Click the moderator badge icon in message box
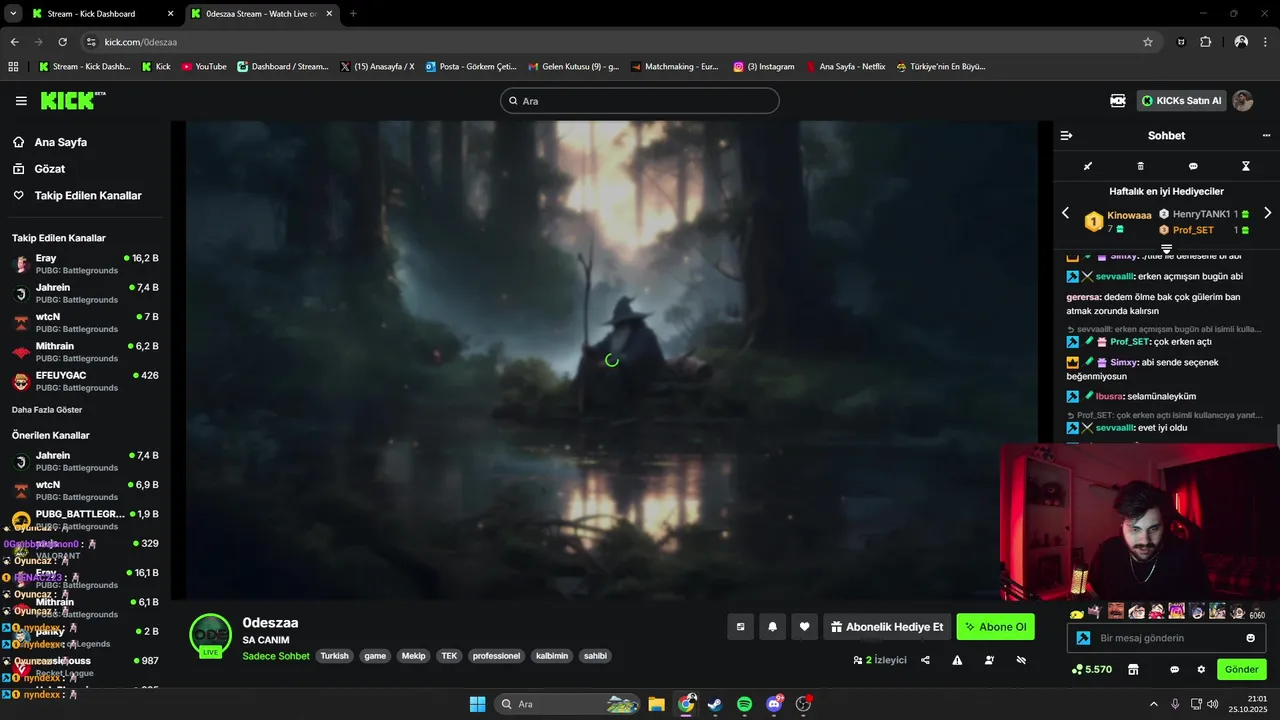Image resolution: width=1280 pixels, height=720 pixels. click(x=1083, y=638)
